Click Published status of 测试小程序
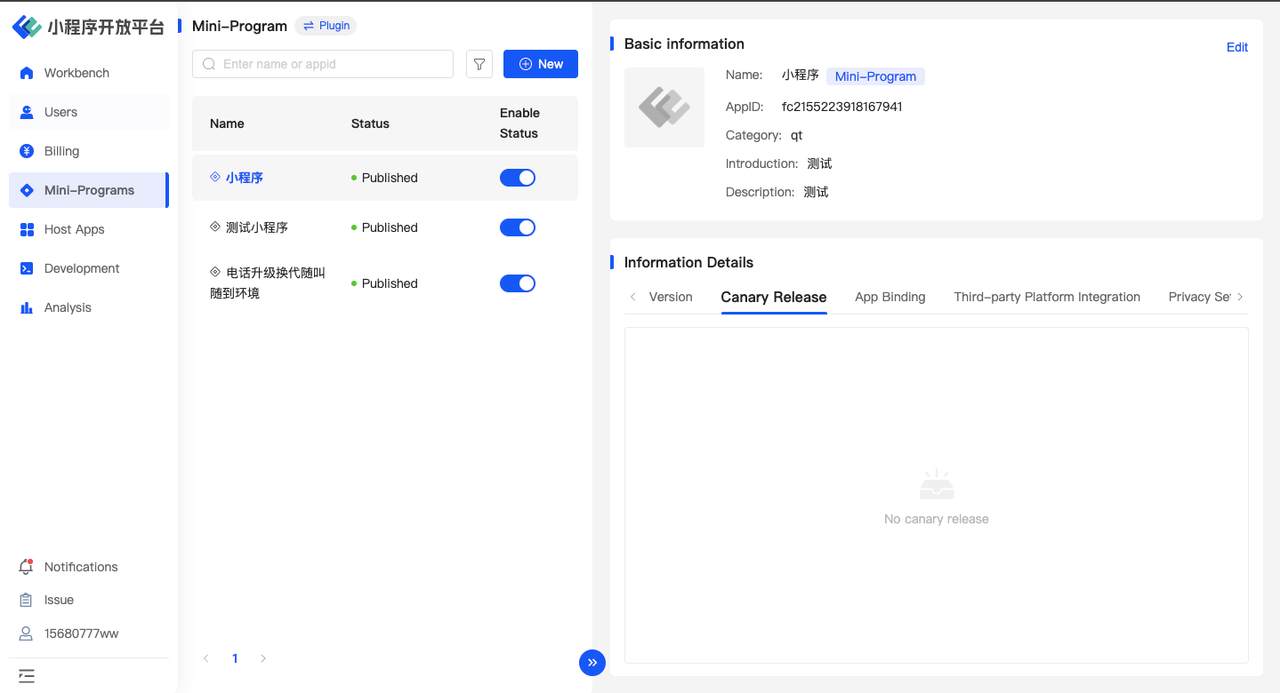1280x693 pixels. 385,228
